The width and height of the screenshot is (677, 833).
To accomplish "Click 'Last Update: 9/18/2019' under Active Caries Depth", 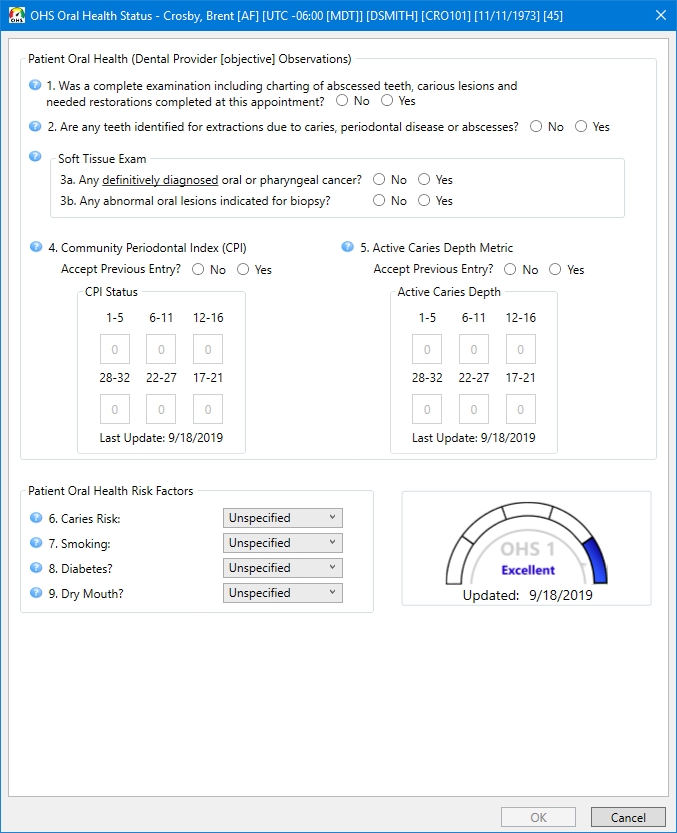I will [x=473, y=438].
